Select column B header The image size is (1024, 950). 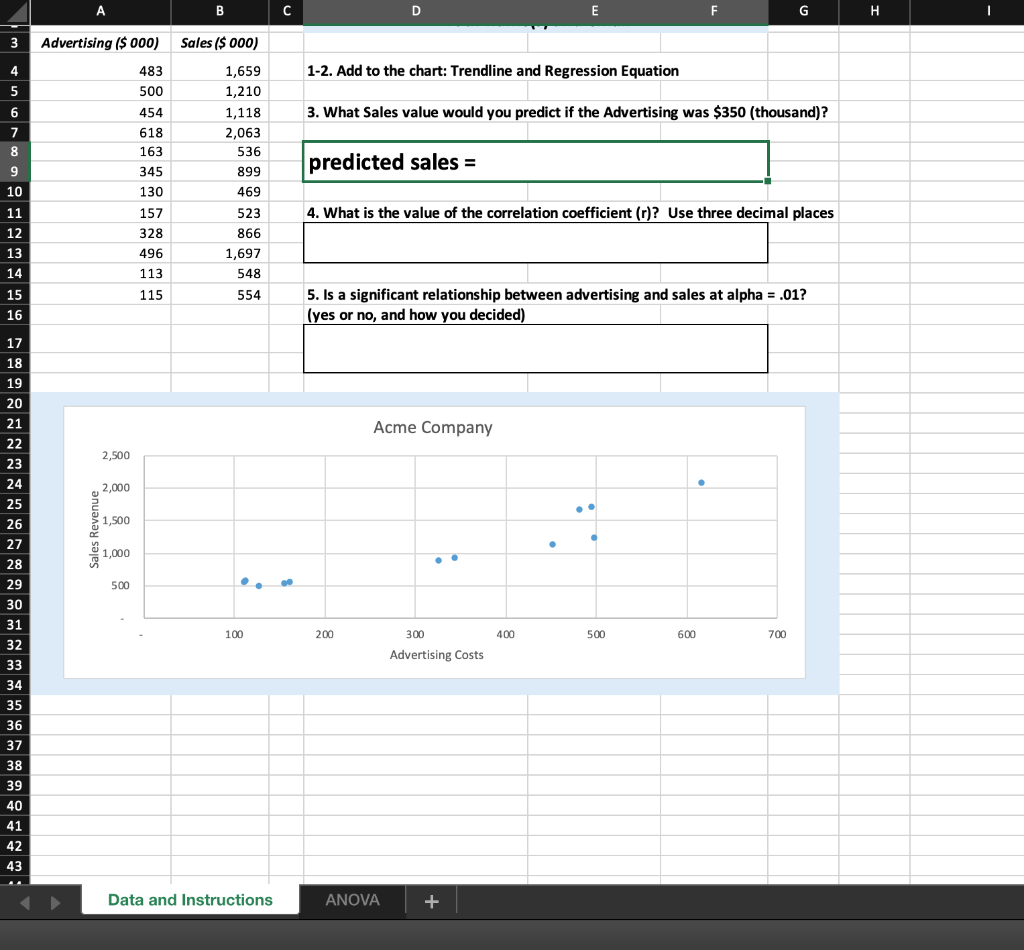tap(220, 11)
